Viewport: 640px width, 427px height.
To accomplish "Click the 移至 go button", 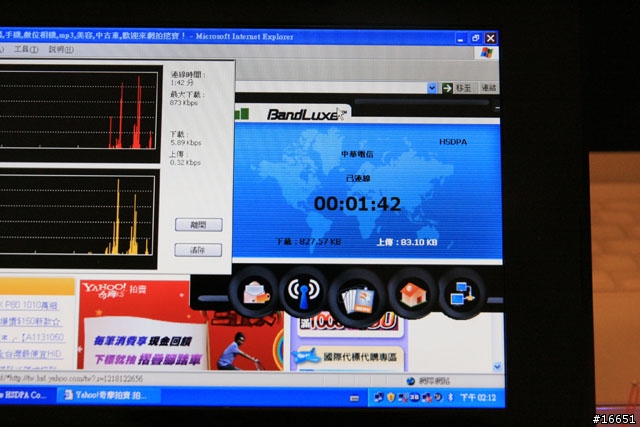I will pos(457,88).
